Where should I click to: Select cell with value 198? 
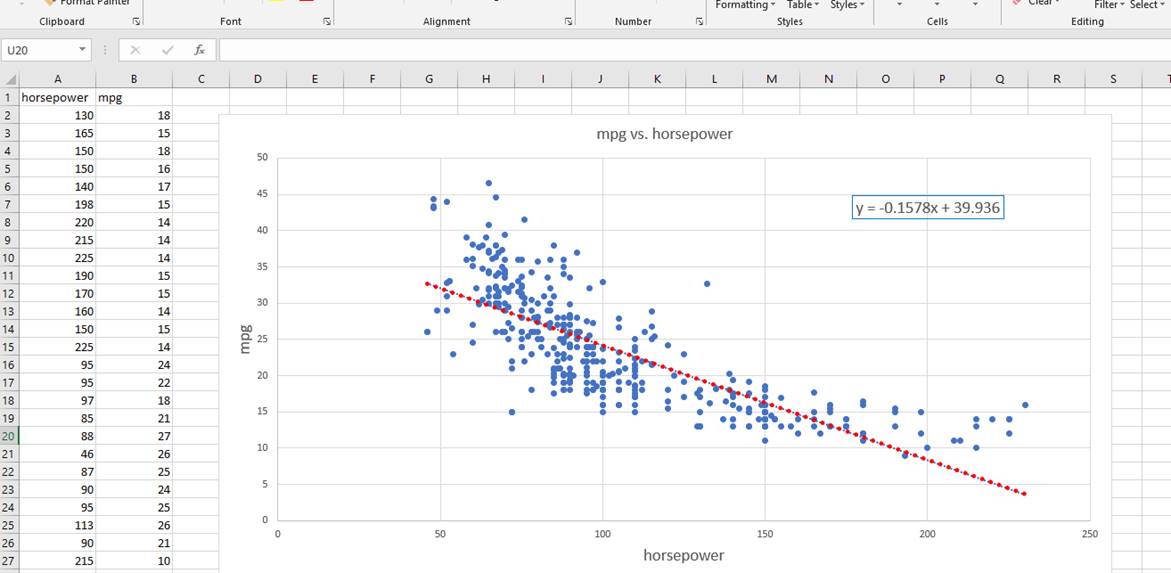tap(58, 204)
